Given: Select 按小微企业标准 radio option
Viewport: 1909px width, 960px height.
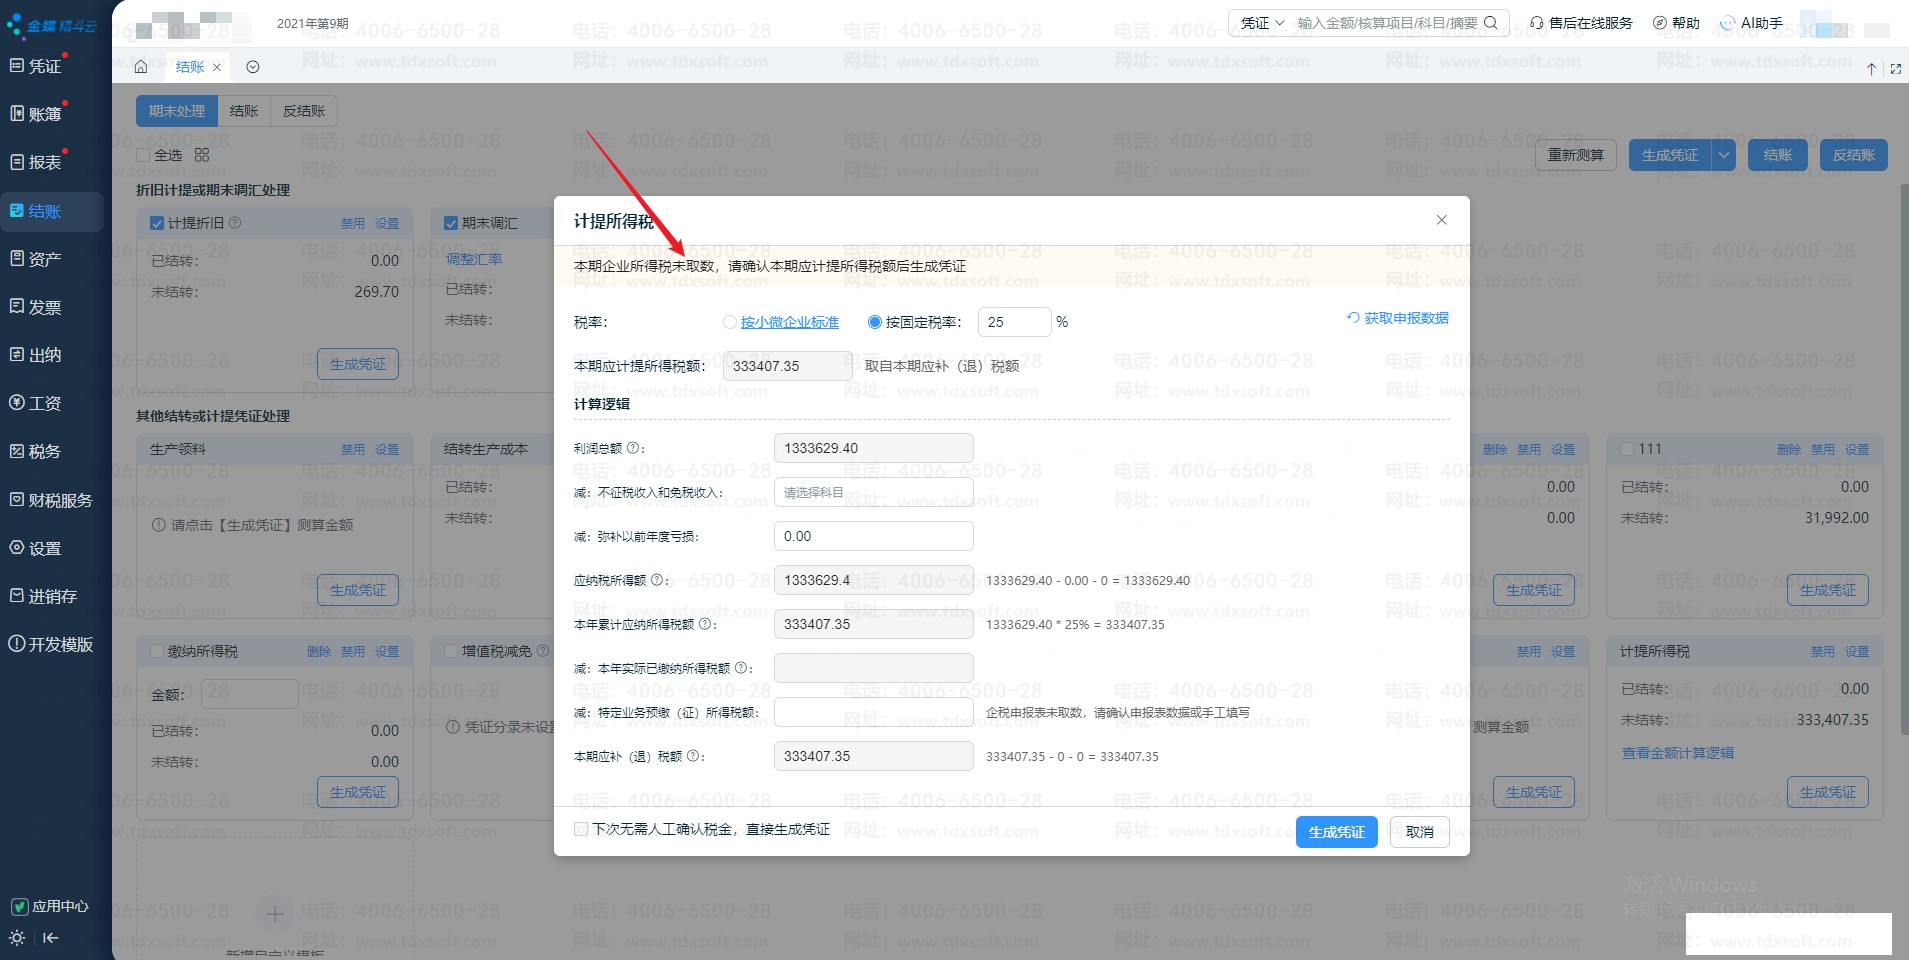Looking at the screenshot, I should tap(730, 322).
